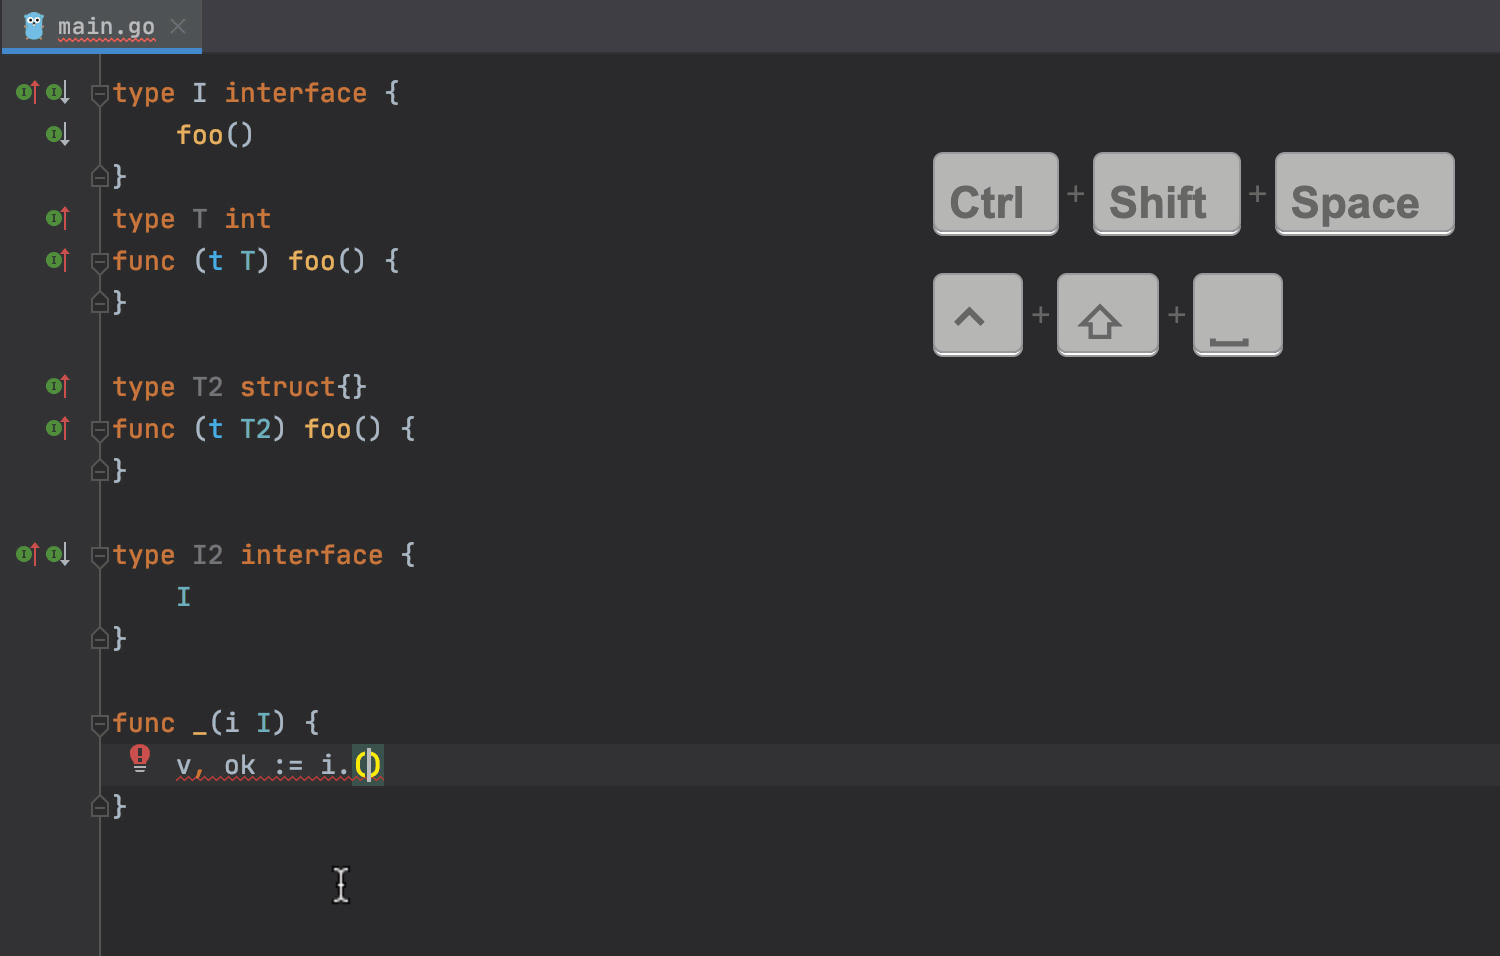Click implements gutter icon on 'type T2 struct{}' line
Image resolution: width=1500 pixels, height=956 pixels.
[x=58, y=387]
